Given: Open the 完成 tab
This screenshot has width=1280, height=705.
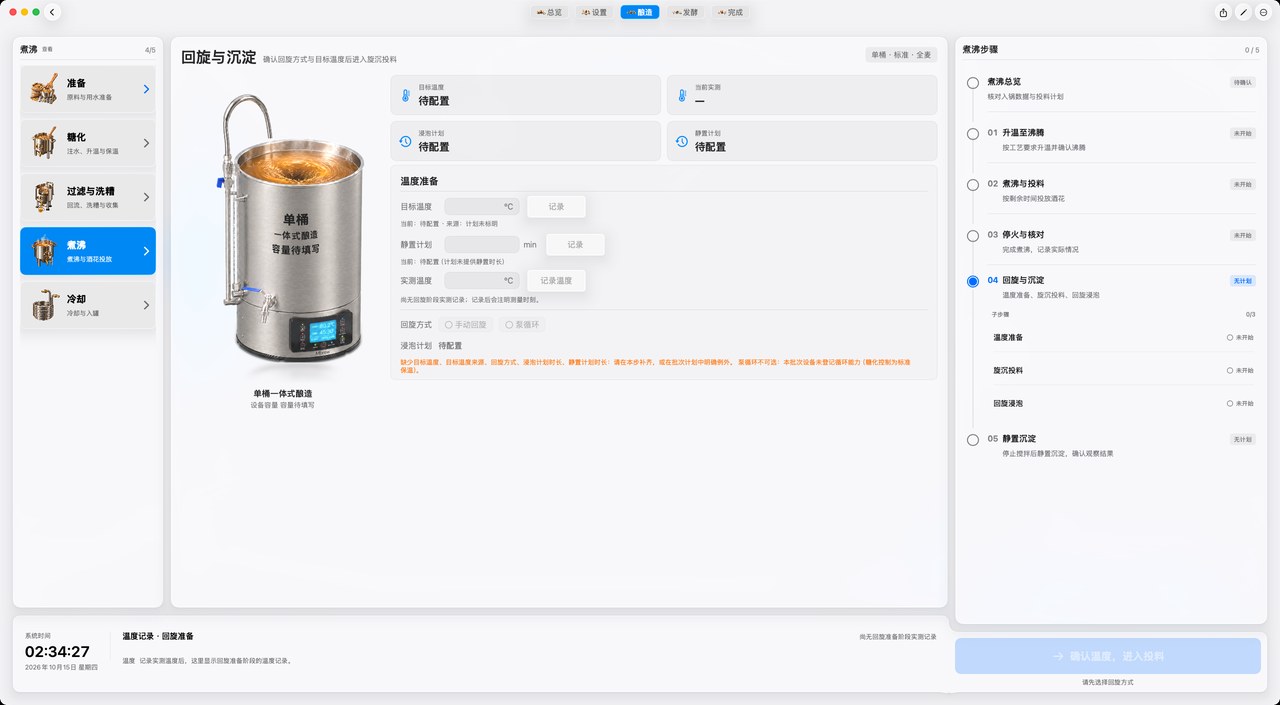Looking at the screenshot, I should coord(729,13).
